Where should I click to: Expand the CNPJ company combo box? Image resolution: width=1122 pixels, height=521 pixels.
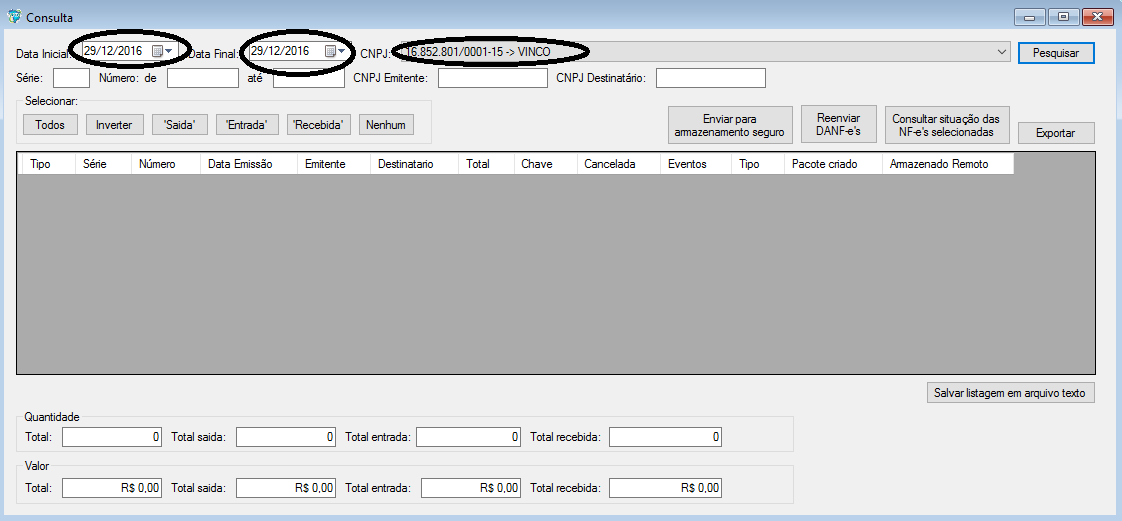(x=1002, y=52)
